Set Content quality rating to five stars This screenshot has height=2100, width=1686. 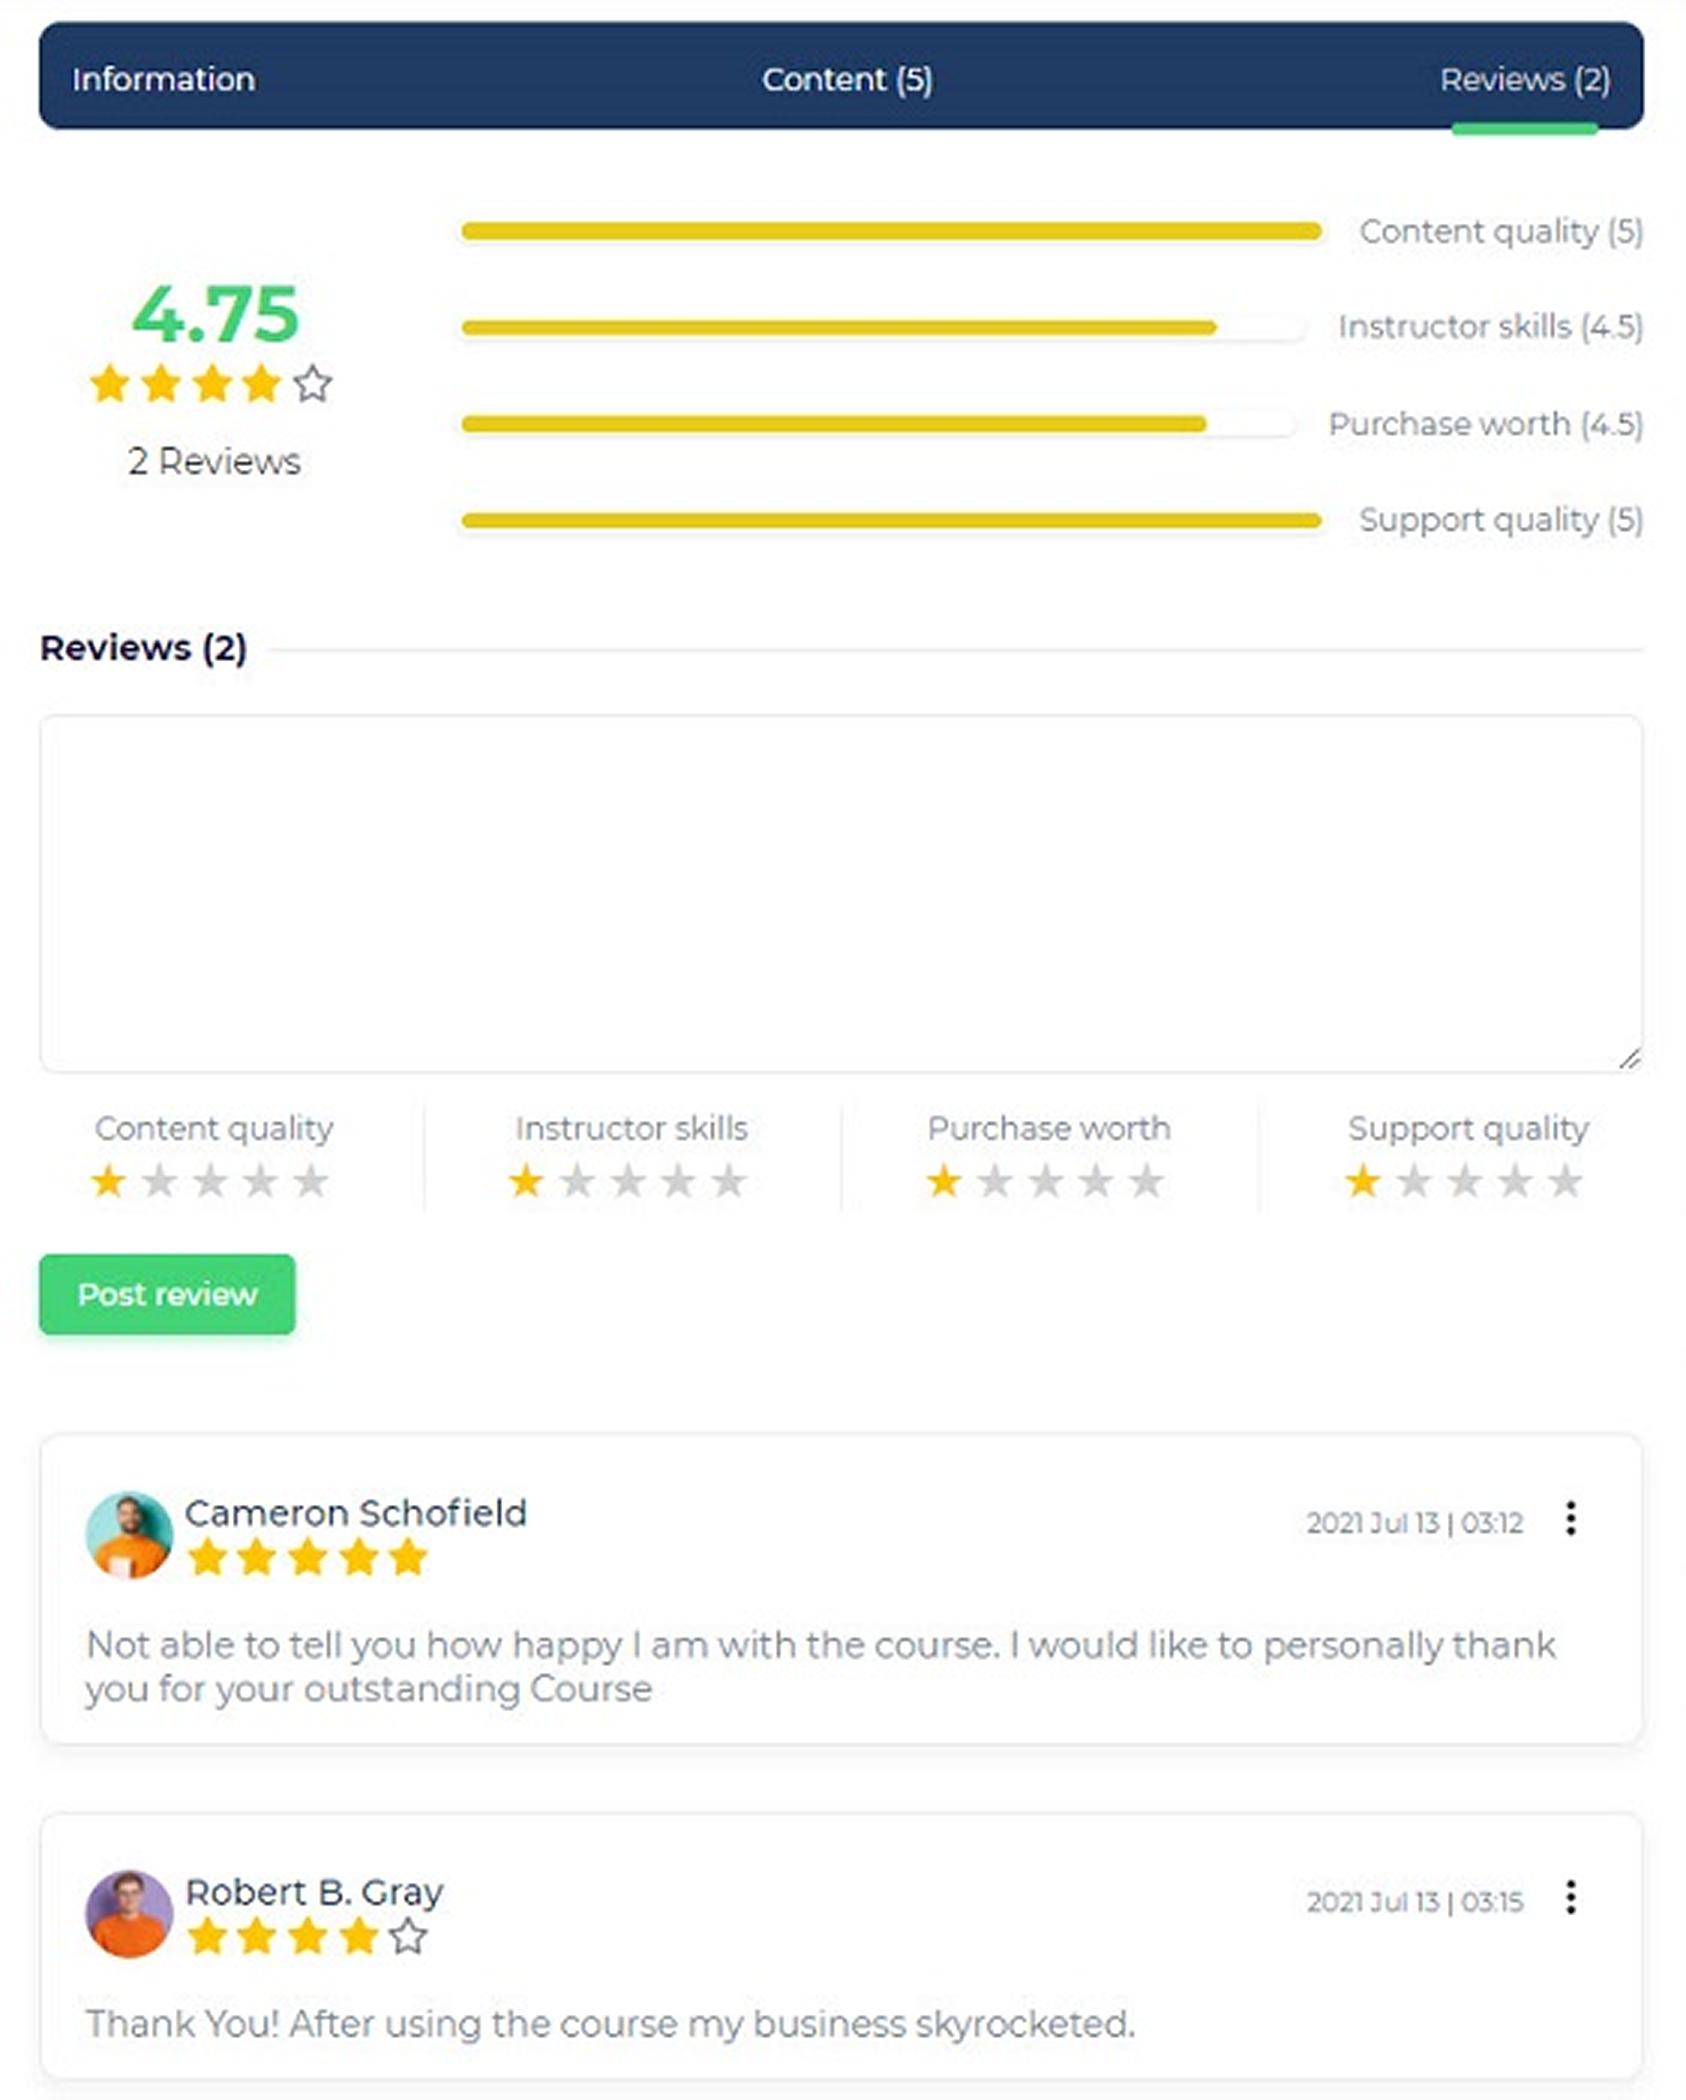pyautogui.click(x=311, y=1182)
